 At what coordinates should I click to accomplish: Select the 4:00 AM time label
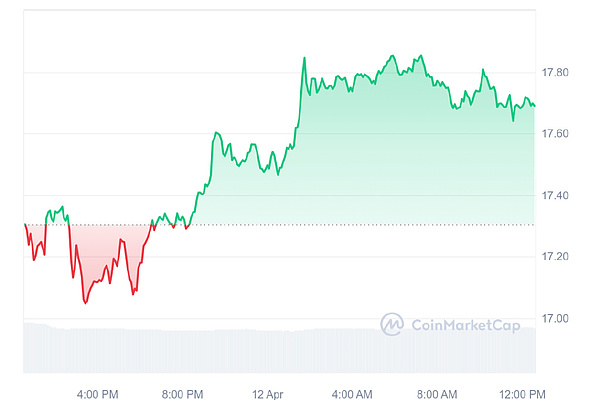click(353, 392)
